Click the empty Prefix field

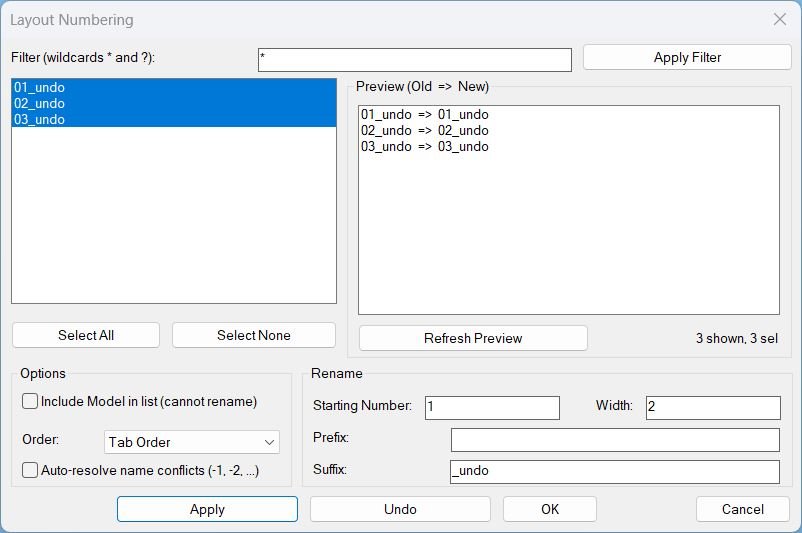(614, 440)
